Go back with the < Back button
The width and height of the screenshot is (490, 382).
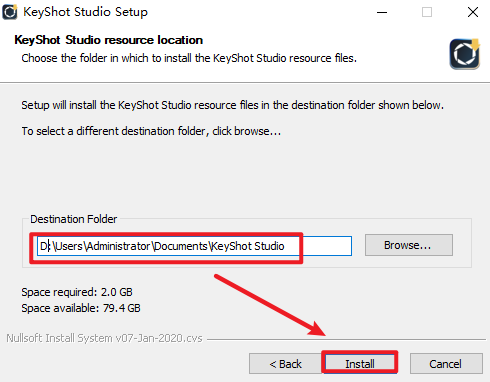[x=285, y=364]
